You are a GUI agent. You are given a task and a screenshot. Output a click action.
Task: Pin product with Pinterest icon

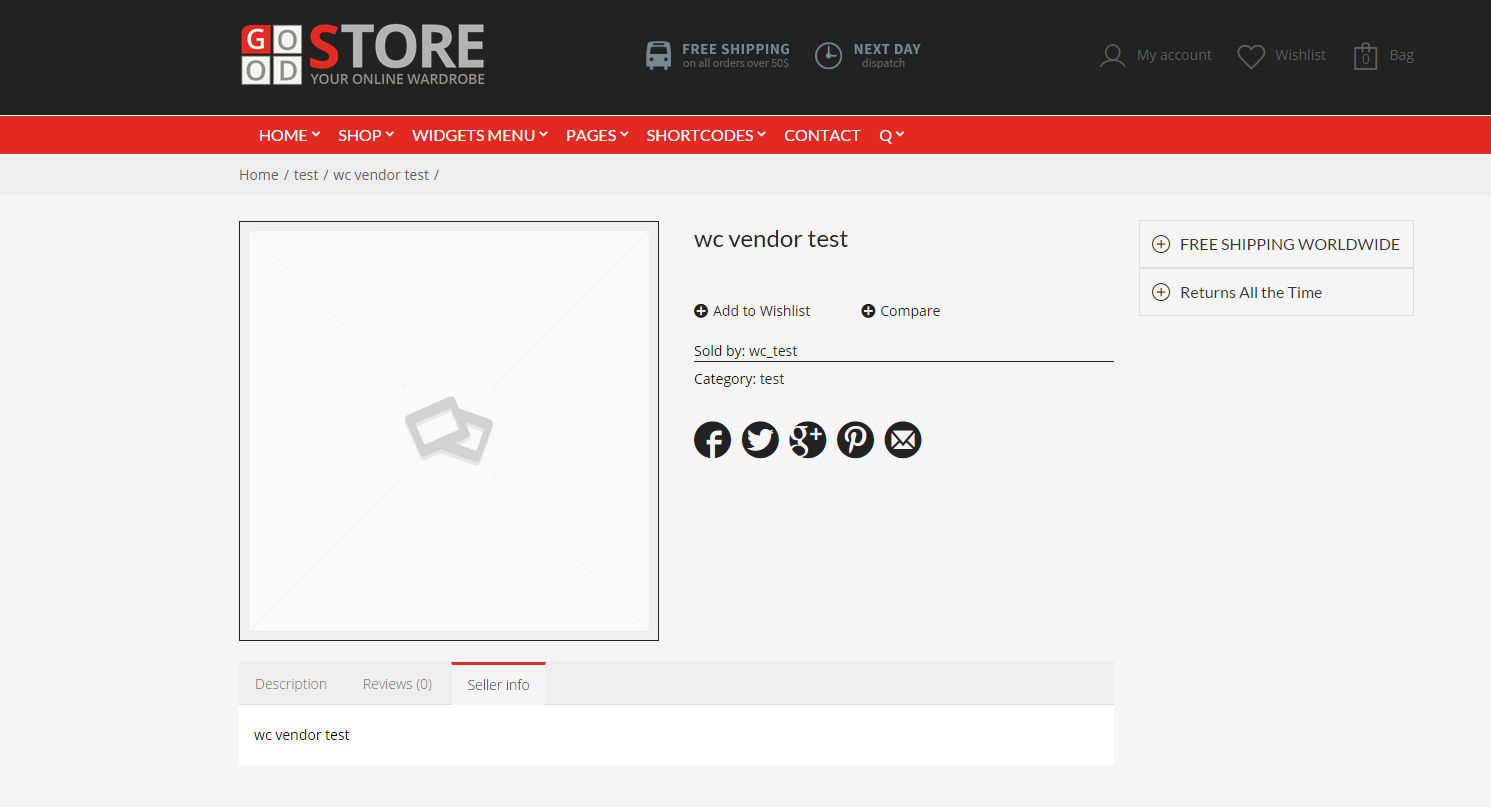pyautogui.click(x=855, y=440)
